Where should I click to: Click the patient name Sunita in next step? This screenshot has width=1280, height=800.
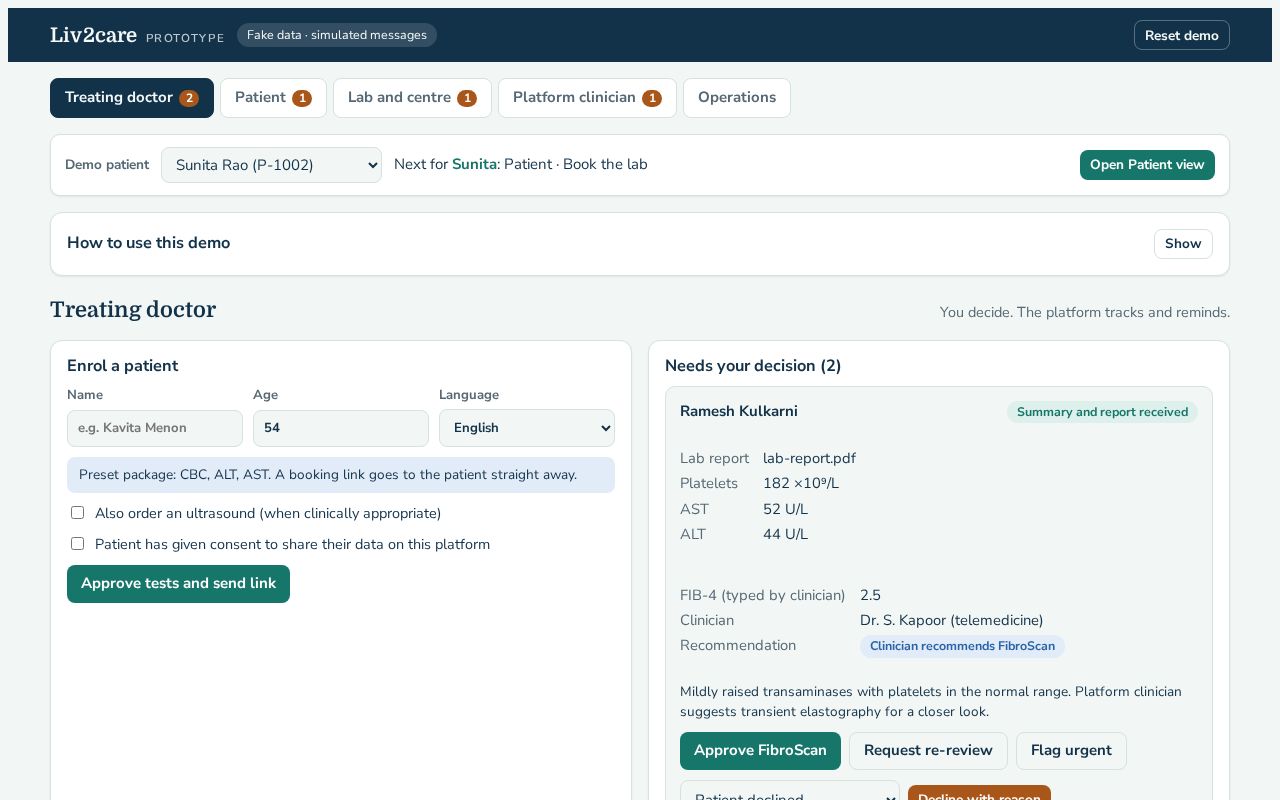474,165
